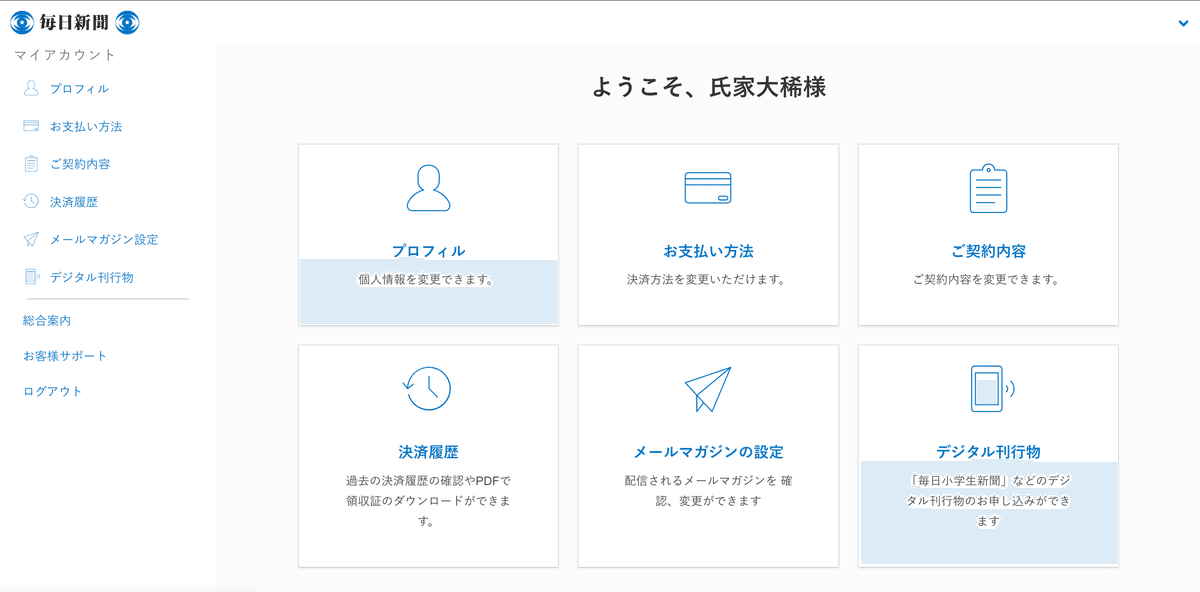Click the sidebar digital publications device icon

(x=31, y=277)
